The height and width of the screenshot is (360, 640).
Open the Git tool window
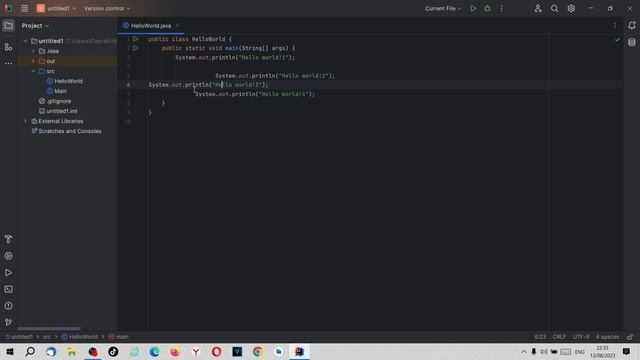tap(8, 322)
